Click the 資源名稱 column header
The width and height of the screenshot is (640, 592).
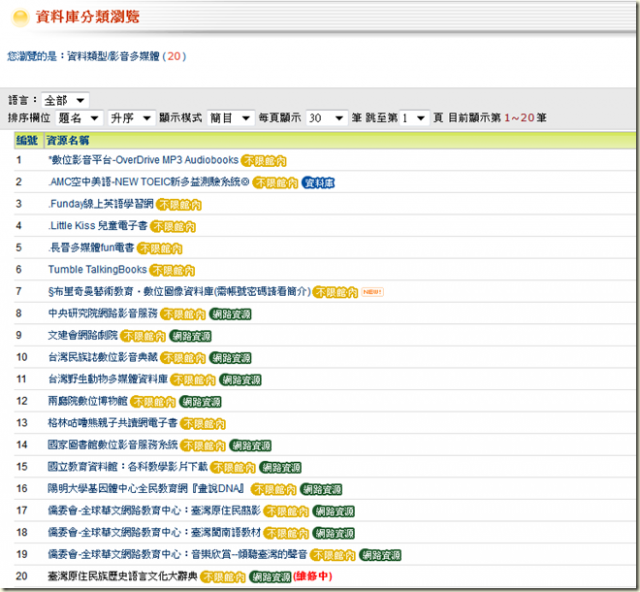68,140
